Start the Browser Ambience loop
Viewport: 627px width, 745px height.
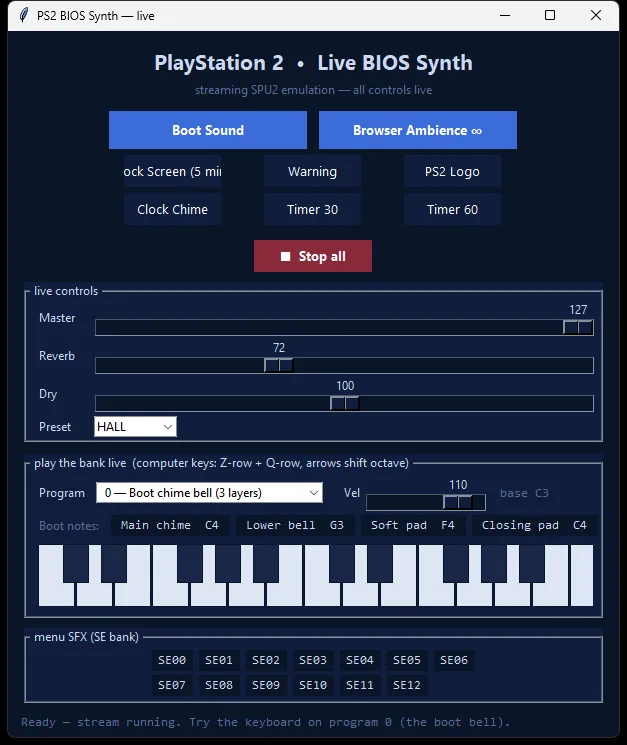[418, 130]
